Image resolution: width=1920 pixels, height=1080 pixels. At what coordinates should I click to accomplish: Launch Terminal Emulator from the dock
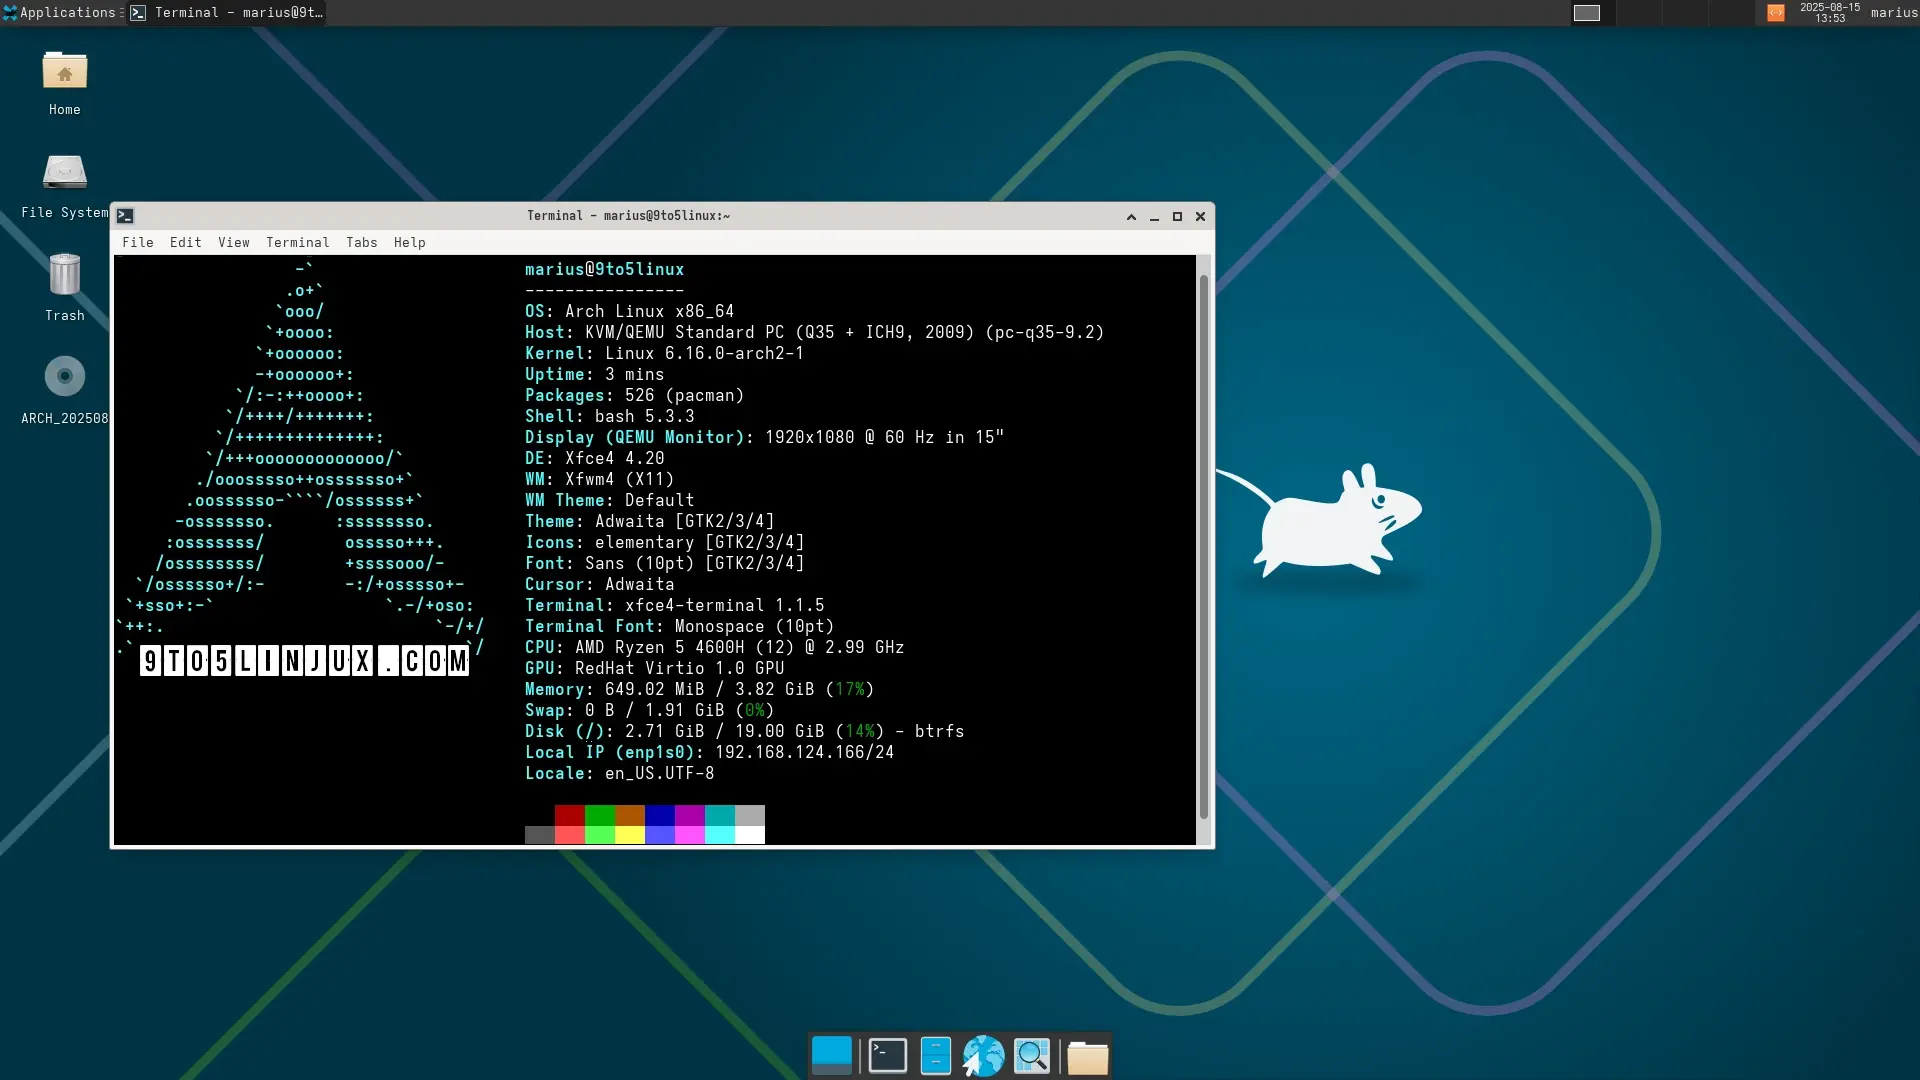(x=887, y=1056)
